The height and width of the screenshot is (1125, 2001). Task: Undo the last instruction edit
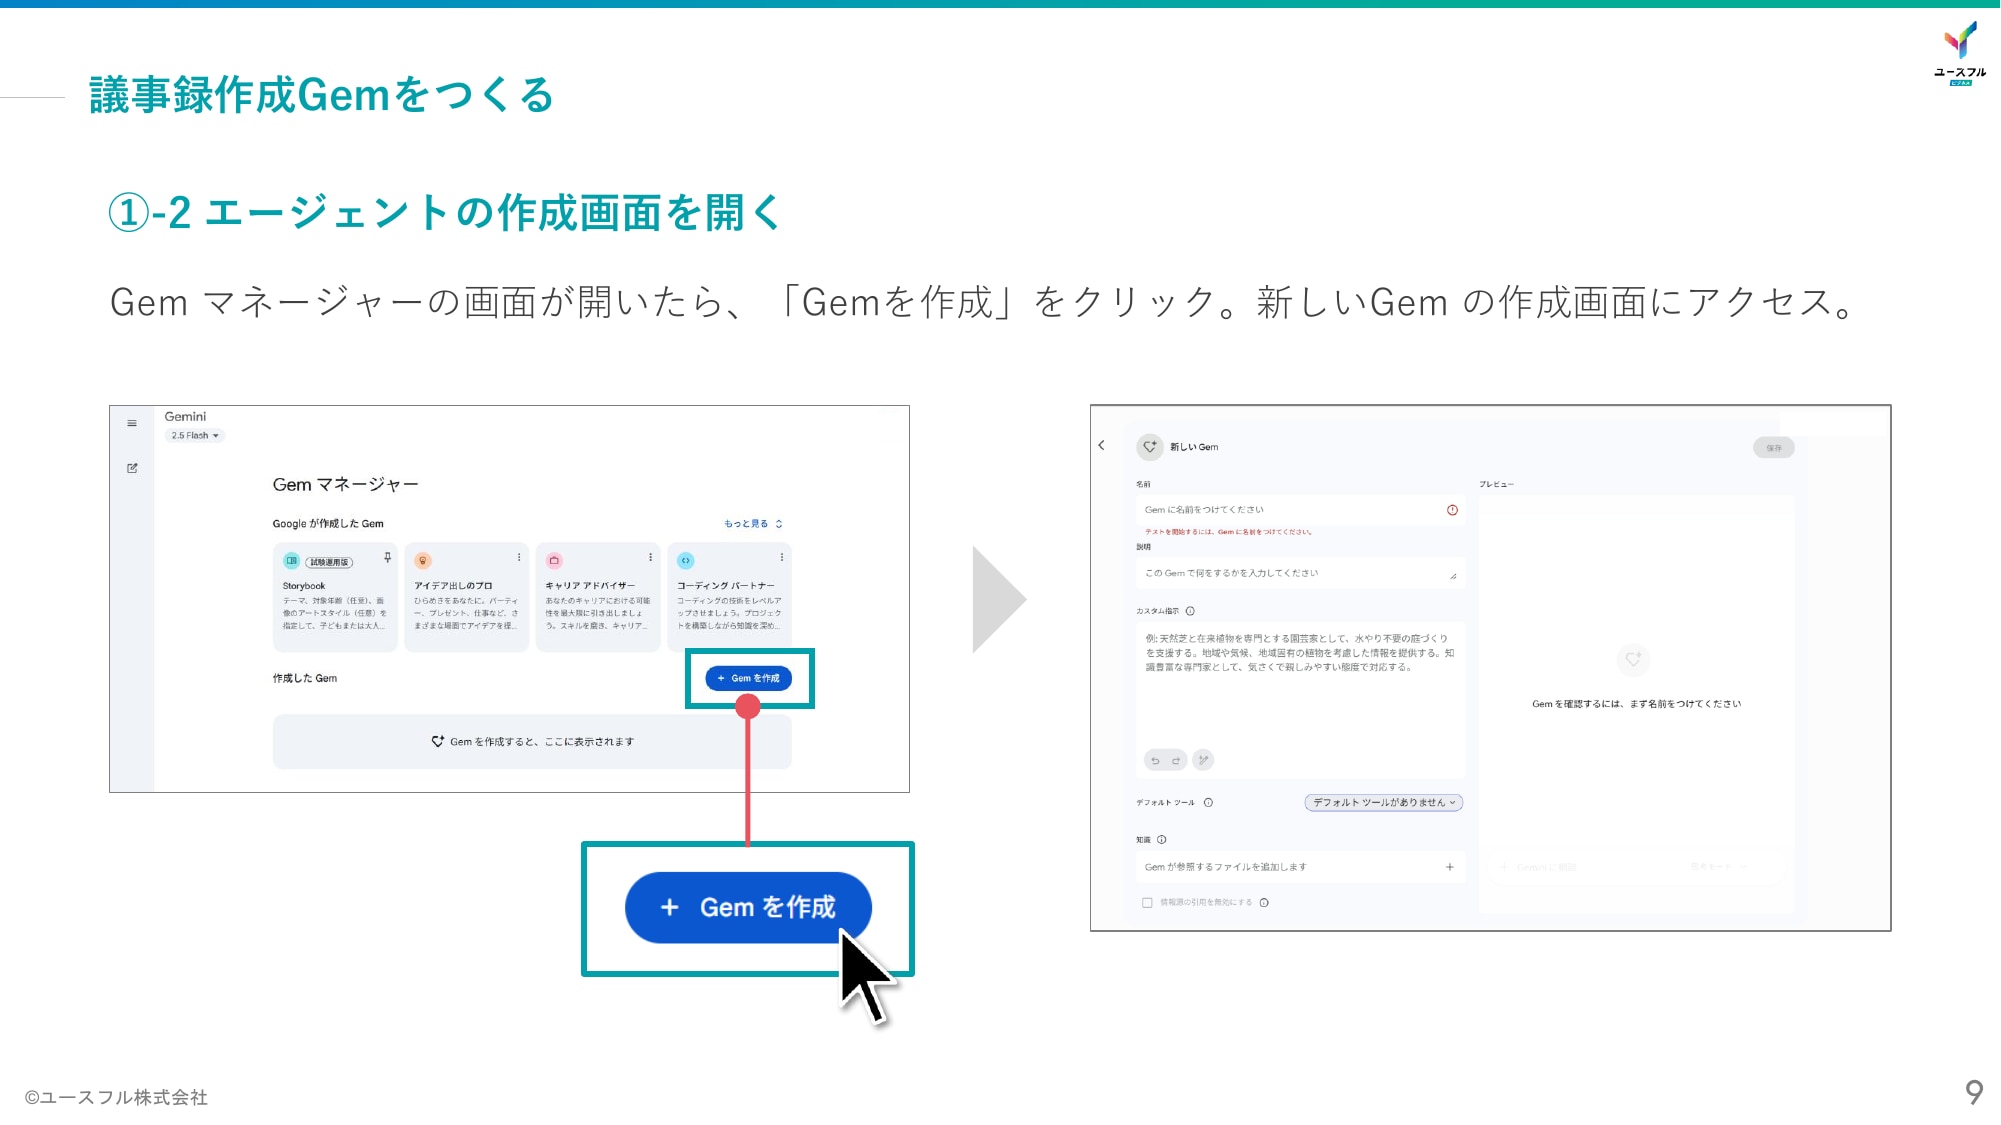(1155, 761)
